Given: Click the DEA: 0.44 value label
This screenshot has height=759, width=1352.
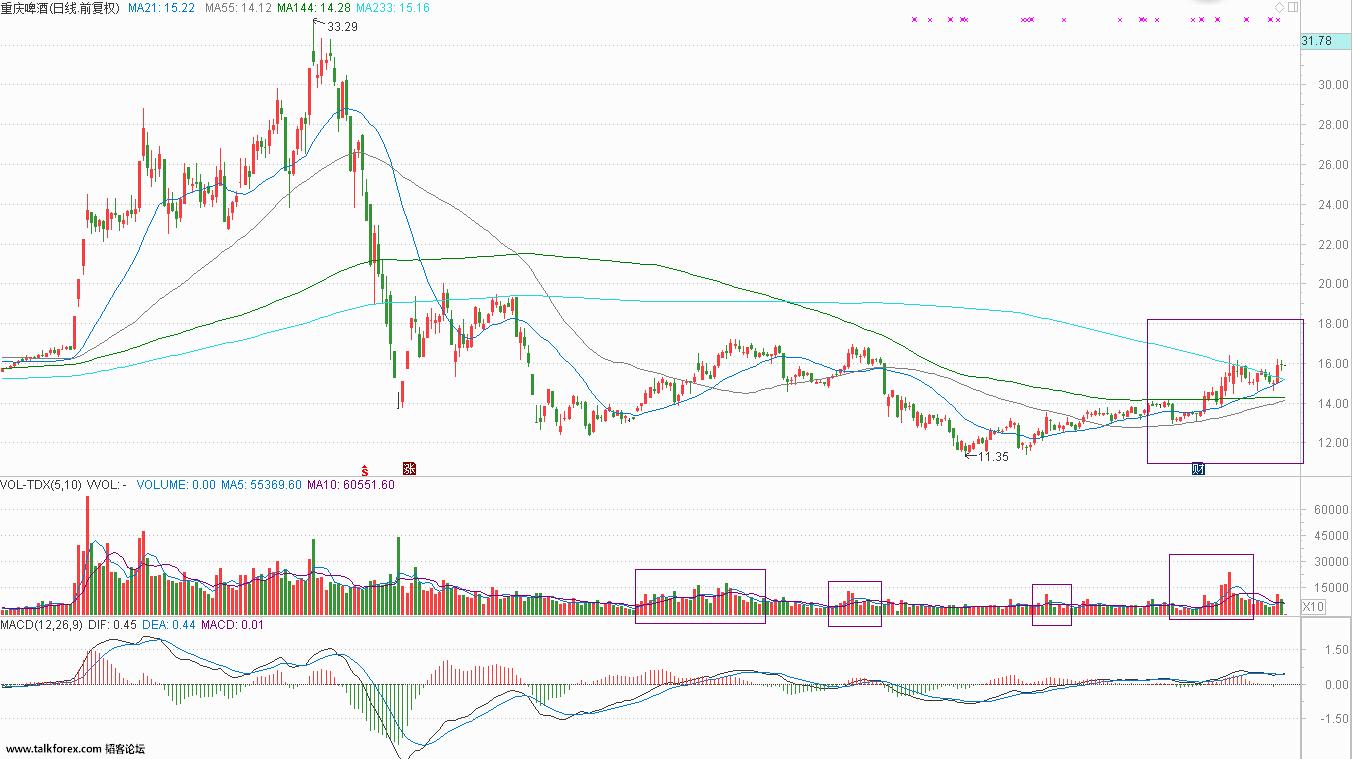Looking at the screenshot, I should tap(169, 624).
